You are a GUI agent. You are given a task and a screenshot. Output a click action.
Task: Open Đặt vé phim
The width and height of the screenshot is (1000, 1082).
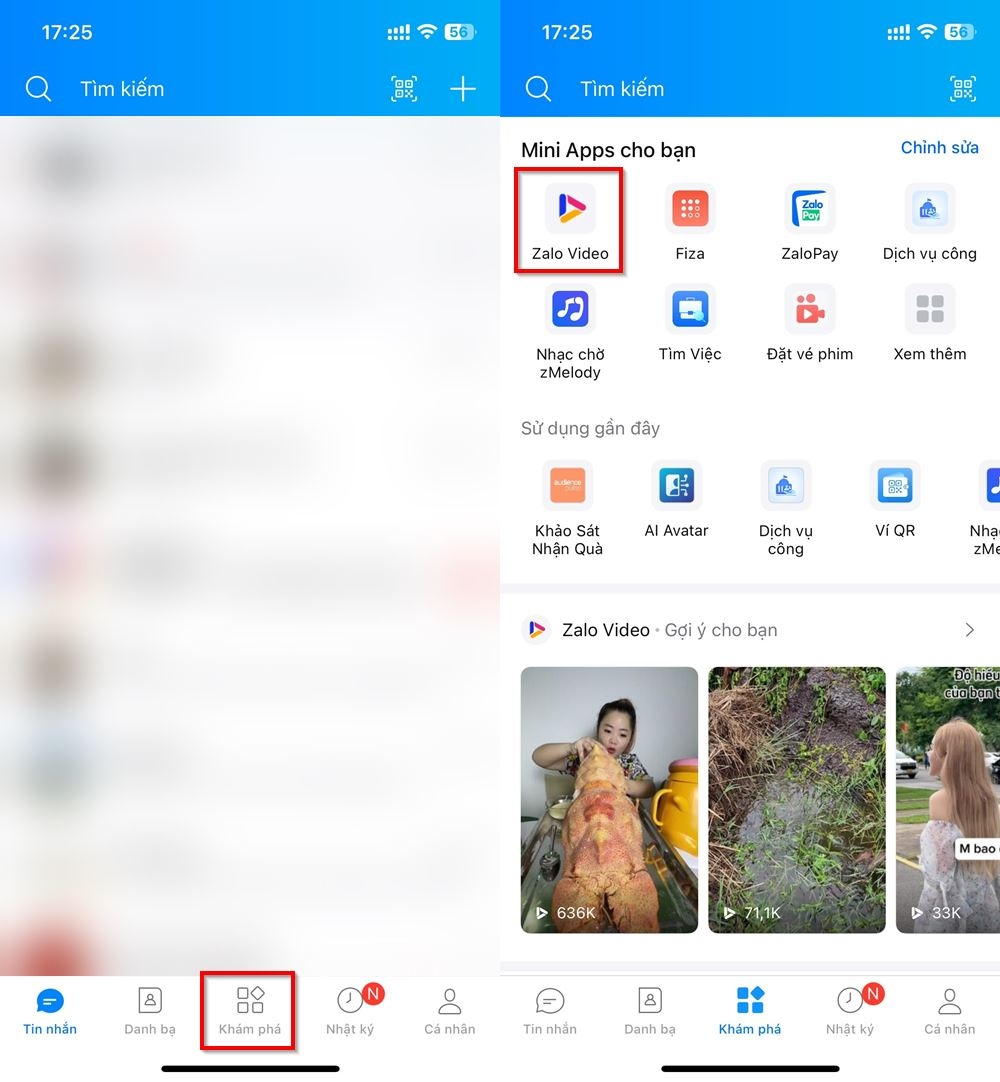(809, 310)
